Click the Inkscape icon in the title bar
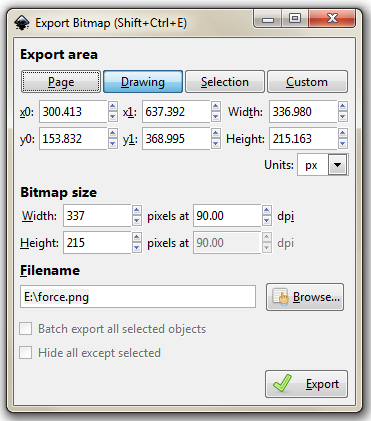The height and width of the screenshot is (421, 371). coord(21,23)
